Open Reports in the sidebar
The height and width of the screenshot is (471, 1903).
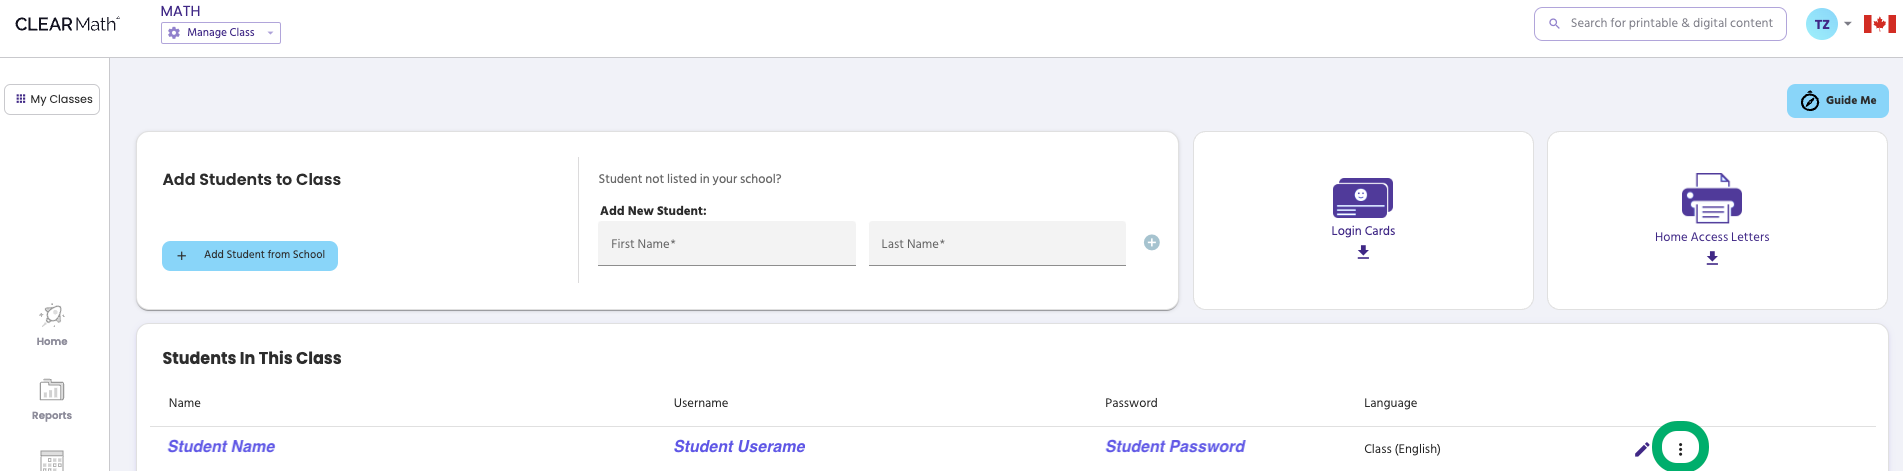[52, 399]
